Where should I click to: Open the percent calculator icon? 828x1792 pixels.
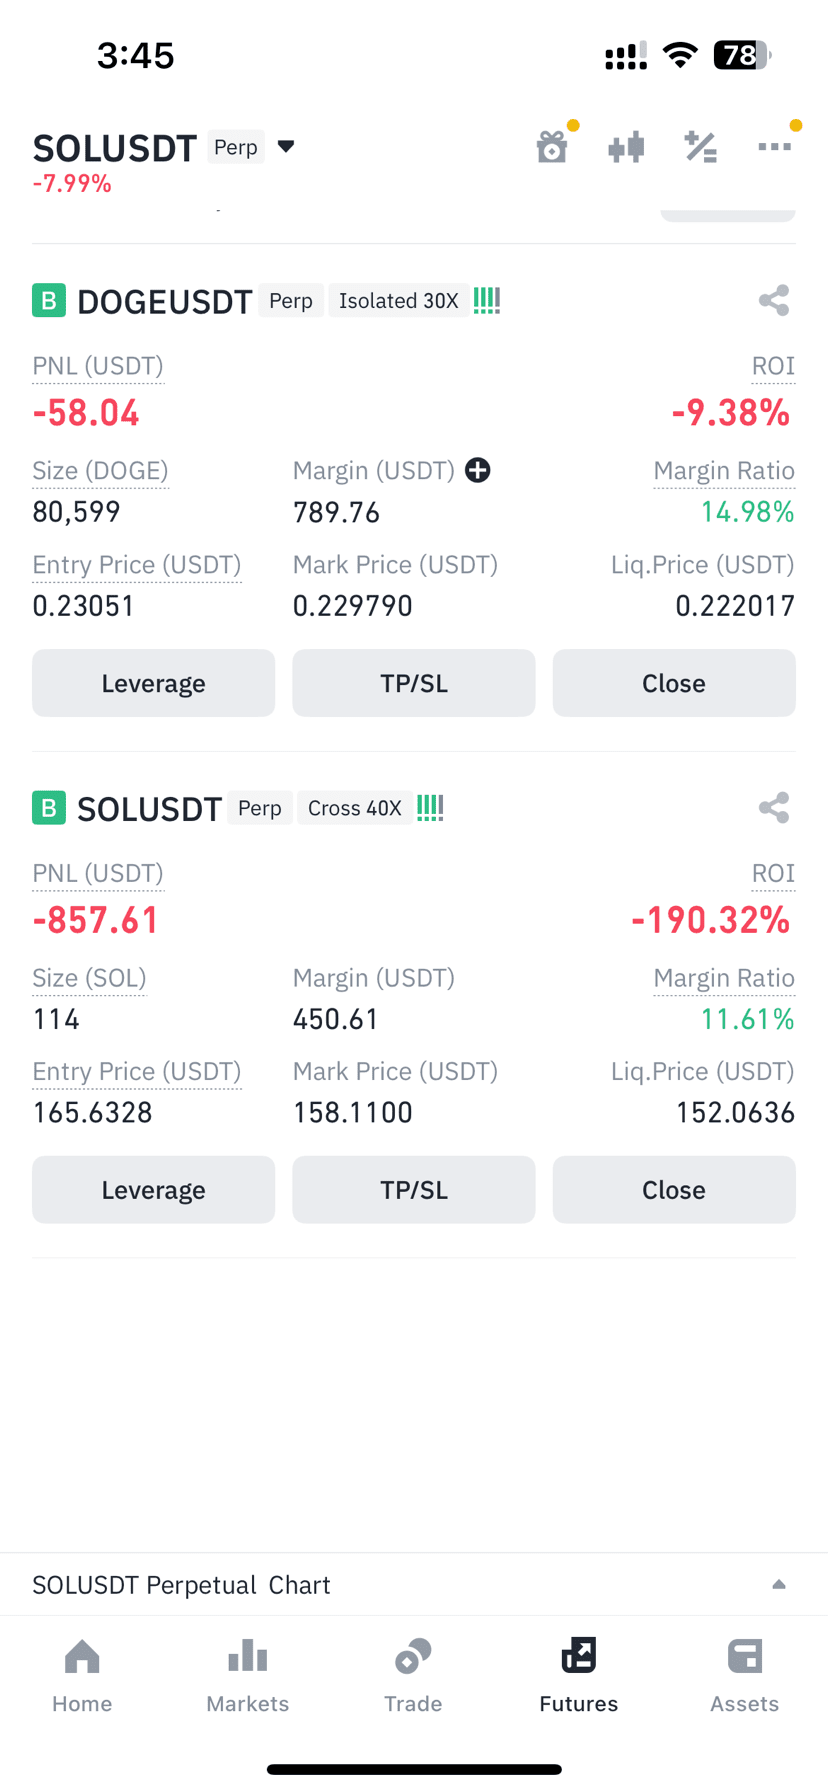pos(700,148)
